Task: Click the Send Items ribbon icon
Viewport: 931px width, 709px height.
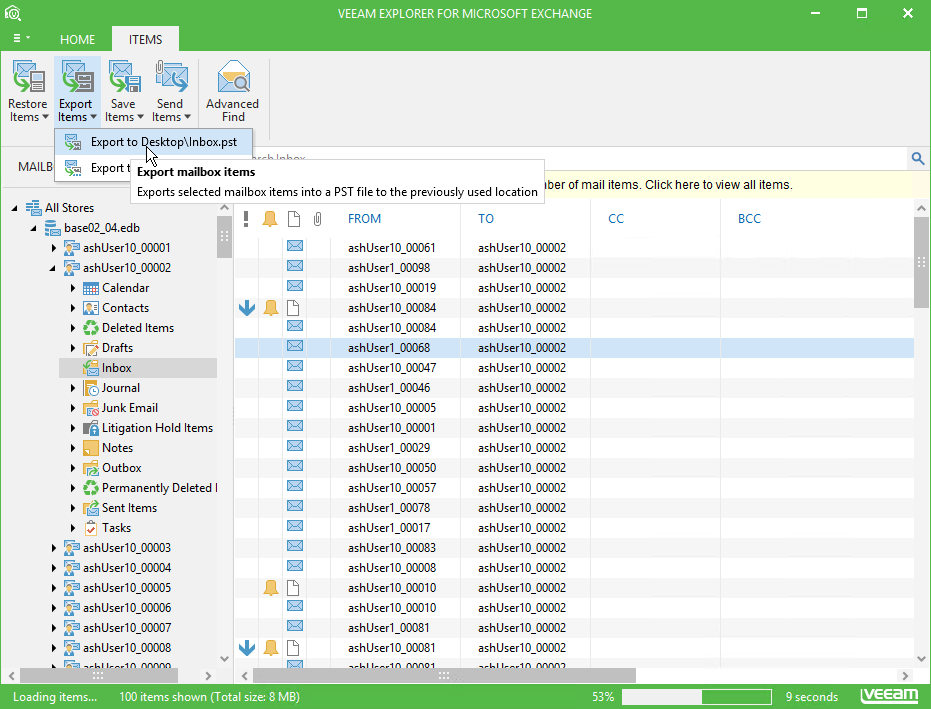Action: pos(172,77)
